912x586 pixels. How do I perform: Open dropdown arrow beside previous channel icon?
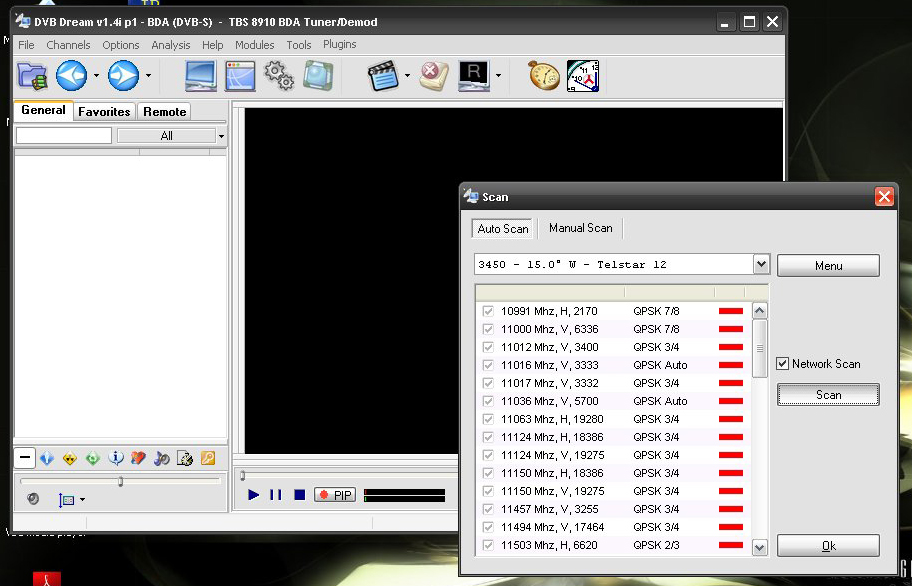pyautogui.click(x=96, y=76)
